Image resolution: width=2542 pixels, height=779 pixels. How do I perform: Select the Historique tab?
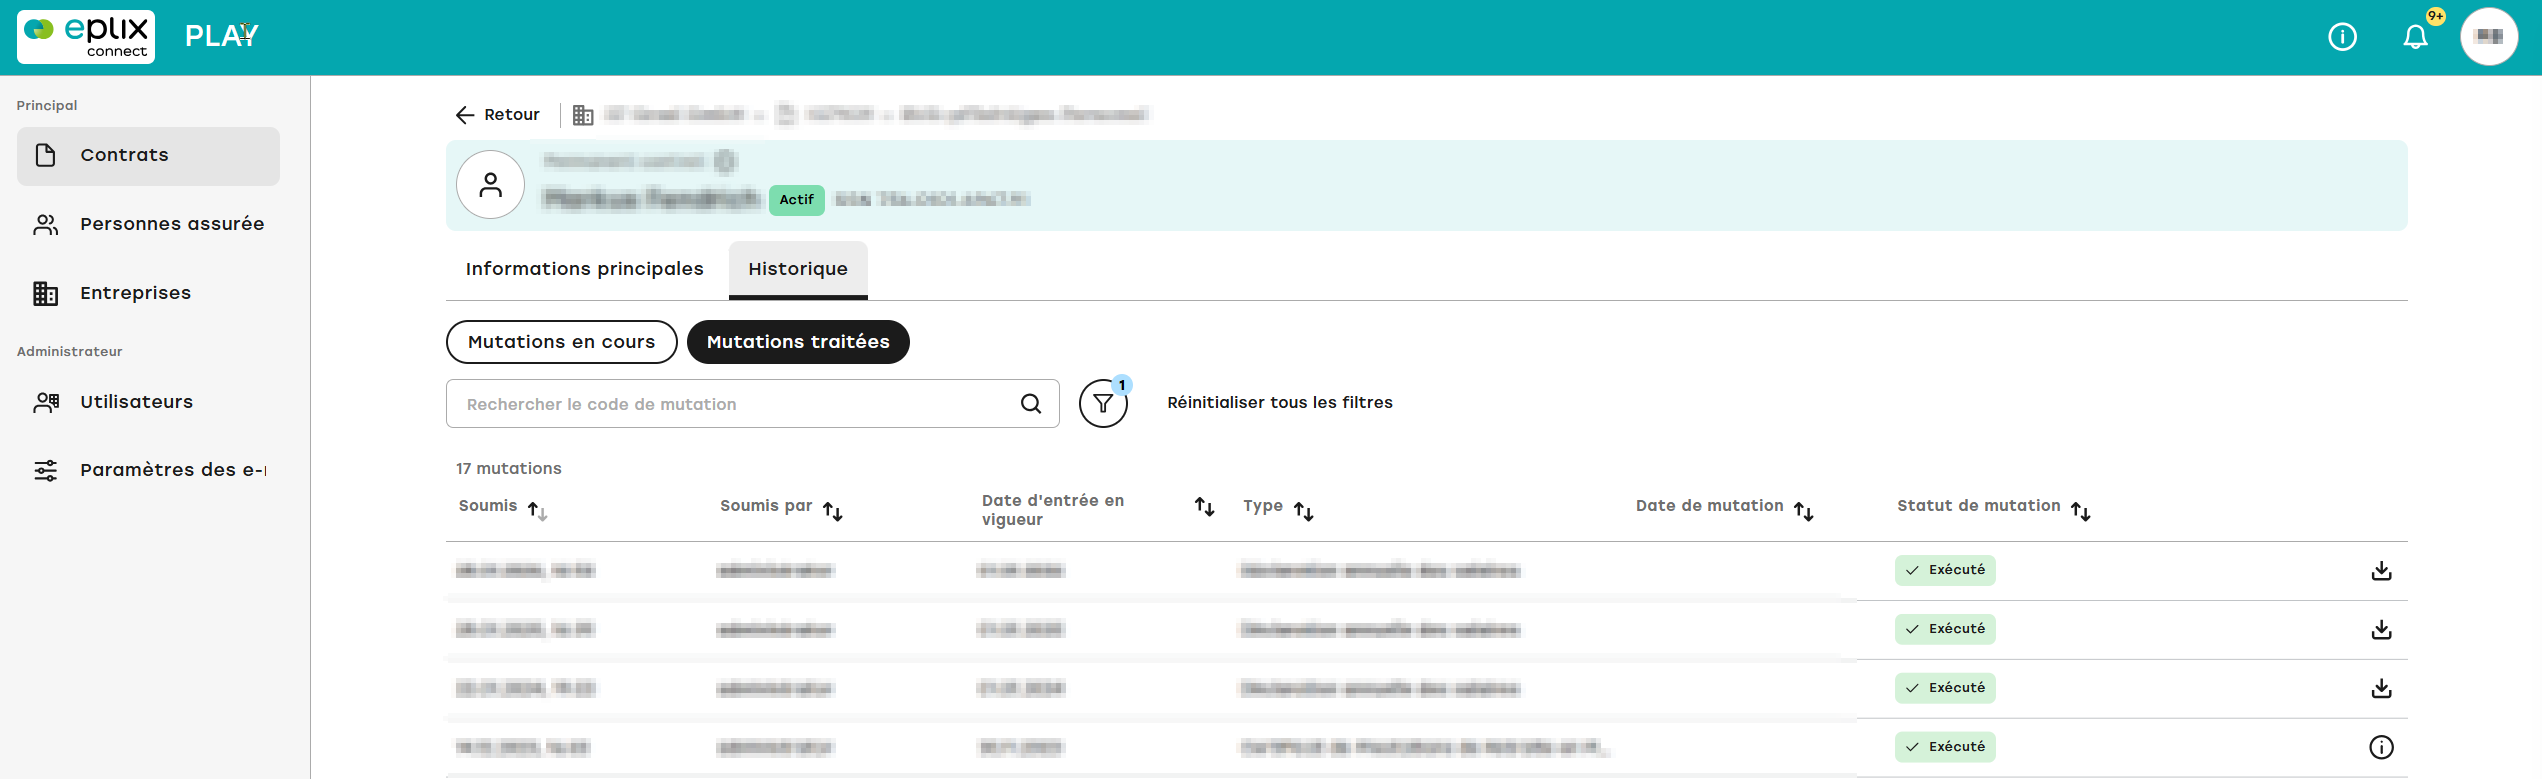click(x=798, y=269)
